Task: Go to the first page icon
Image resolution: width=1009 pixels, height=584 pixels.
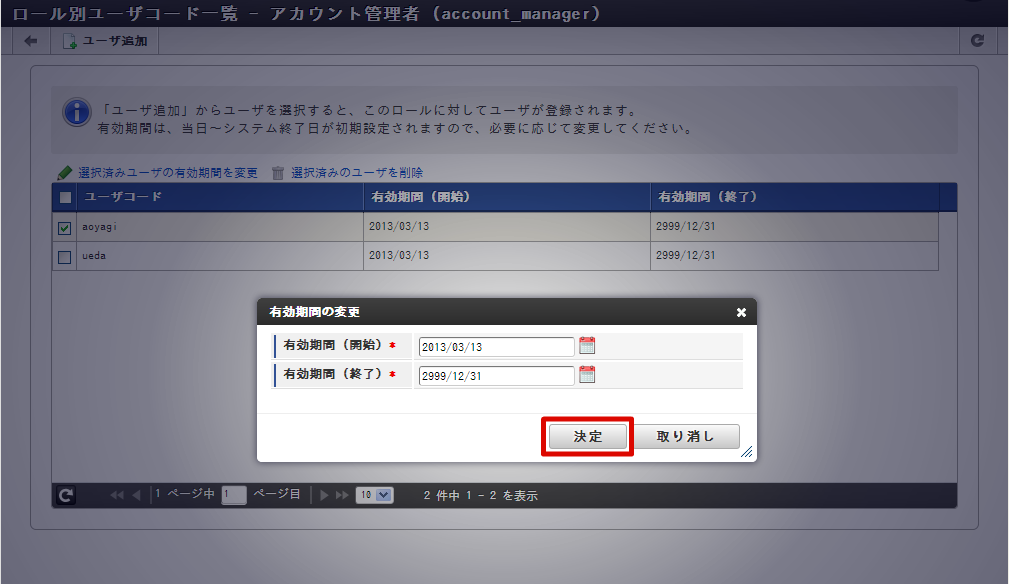Action: [x=116, y=495]
